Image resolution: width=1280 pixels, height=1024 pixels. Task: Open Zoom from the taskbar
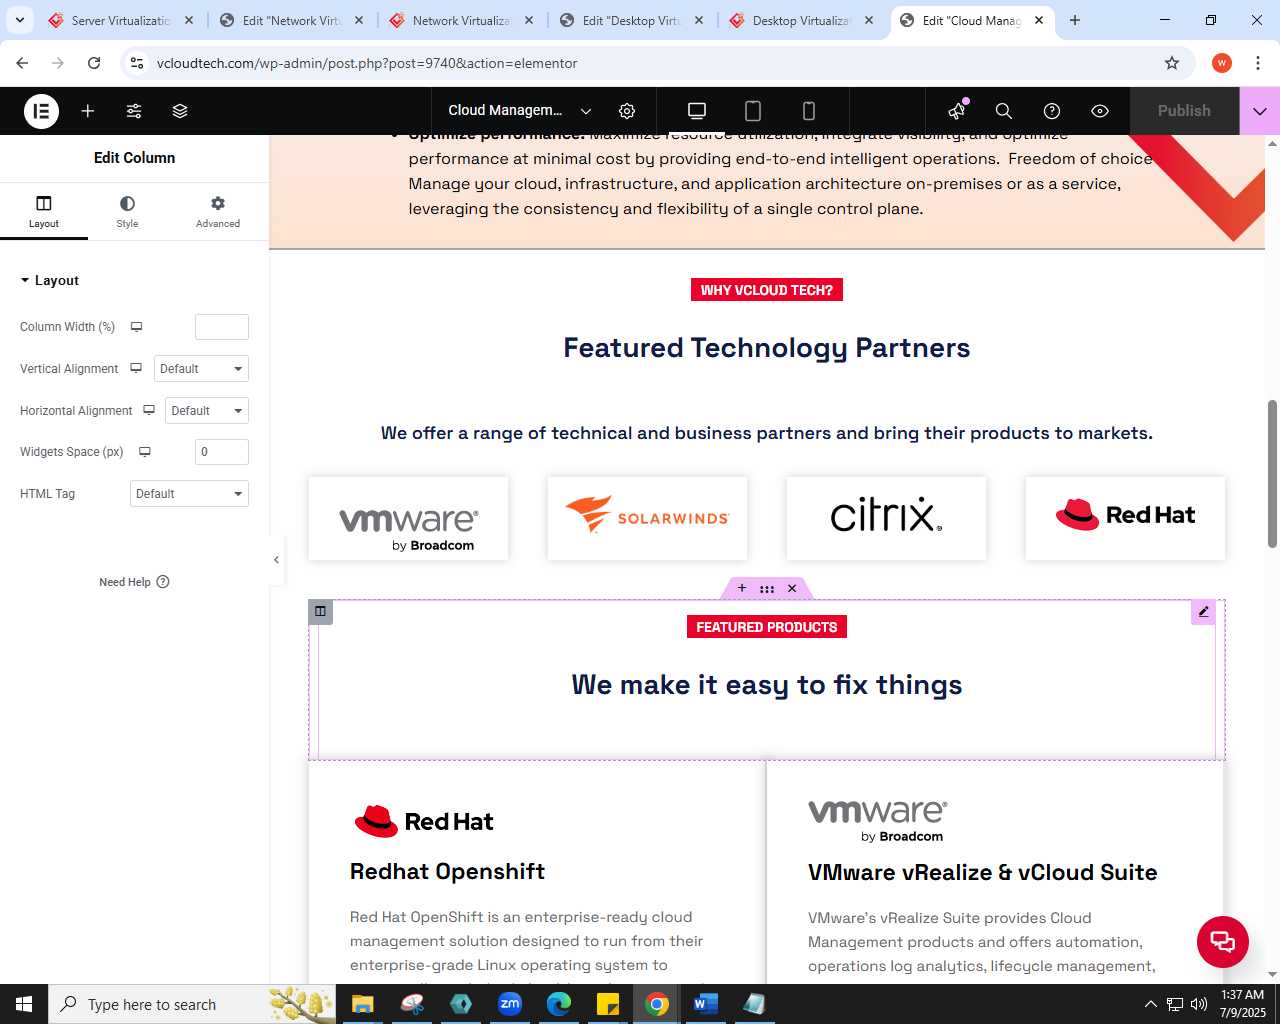pyautogui.click(x=510, y=1004)
